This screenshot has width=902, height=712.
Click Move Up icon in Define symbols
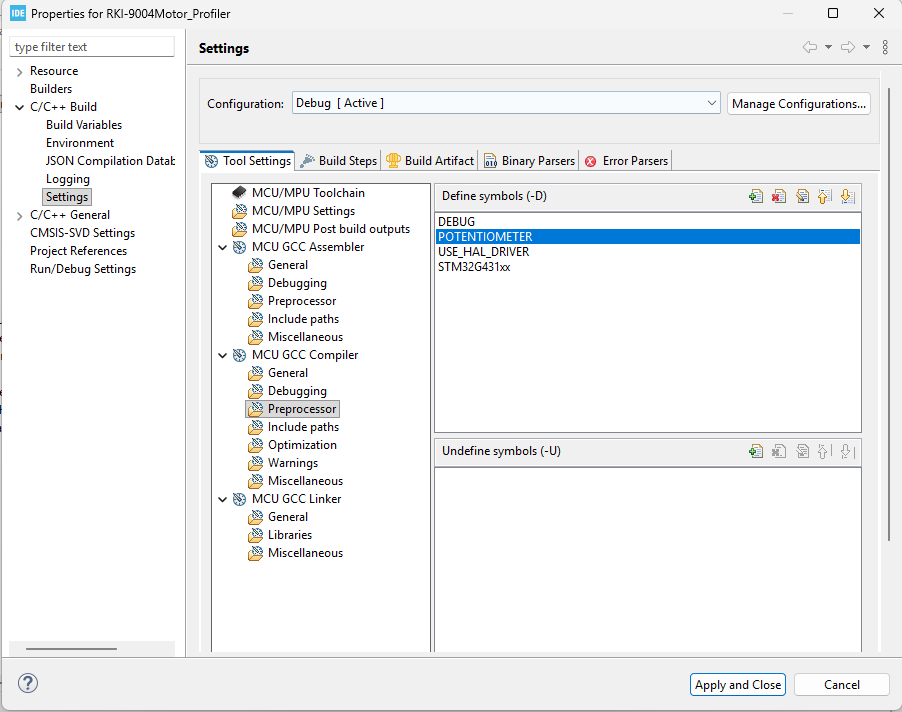pos(824,197)
